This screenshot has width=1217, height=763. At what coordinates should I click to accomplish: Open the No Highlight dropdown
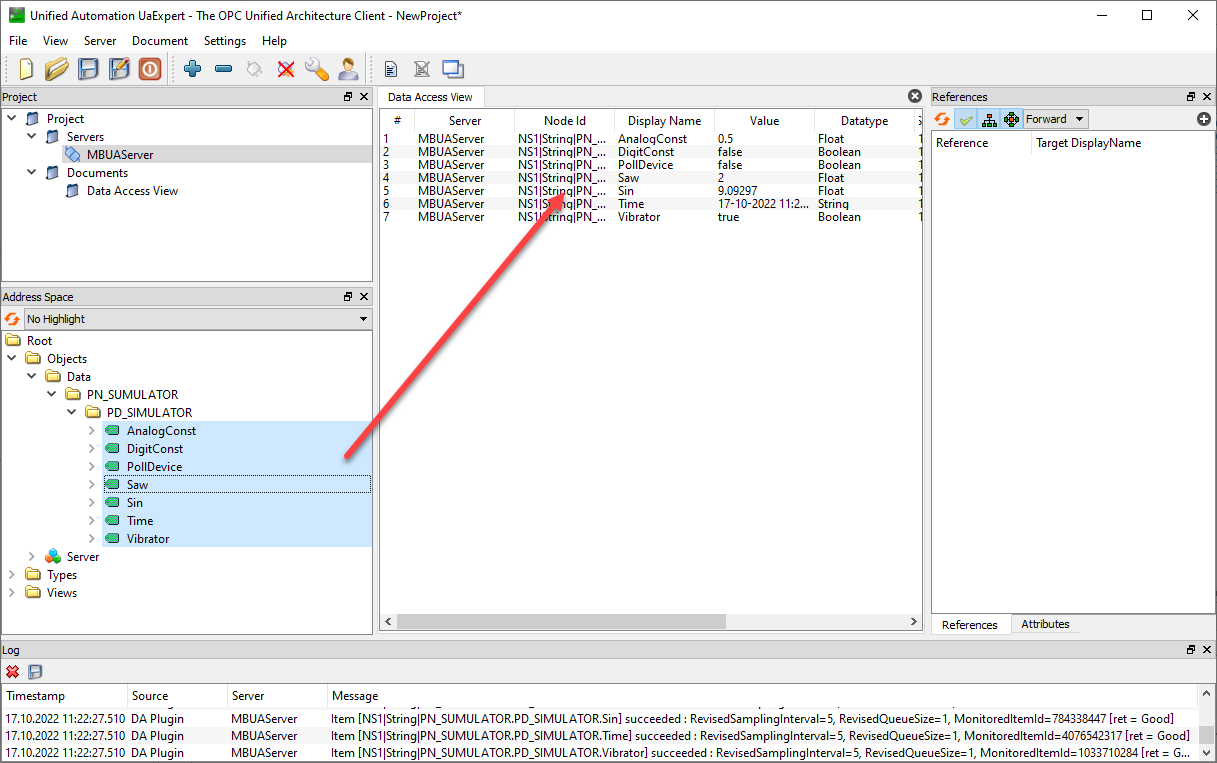coord(198,319)
